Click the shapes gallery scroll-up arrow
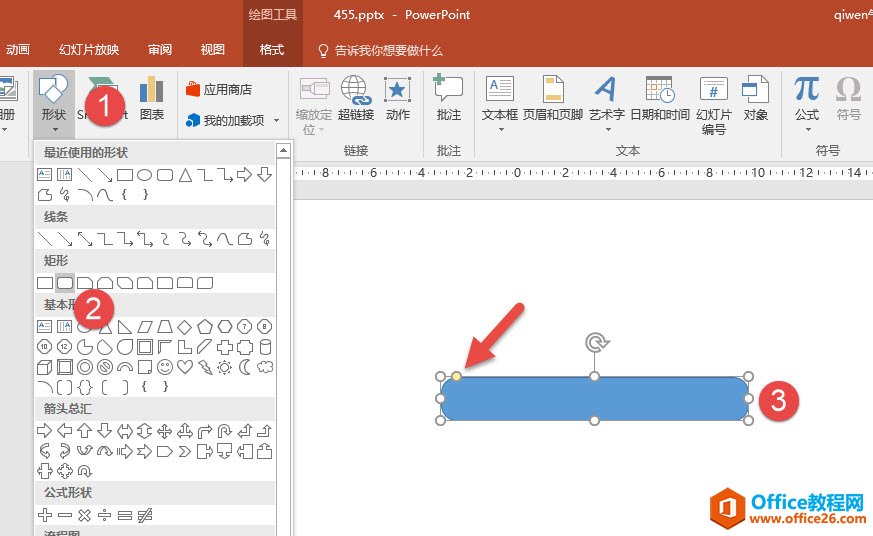Screen dimensions: 873x536 (283, 150)
